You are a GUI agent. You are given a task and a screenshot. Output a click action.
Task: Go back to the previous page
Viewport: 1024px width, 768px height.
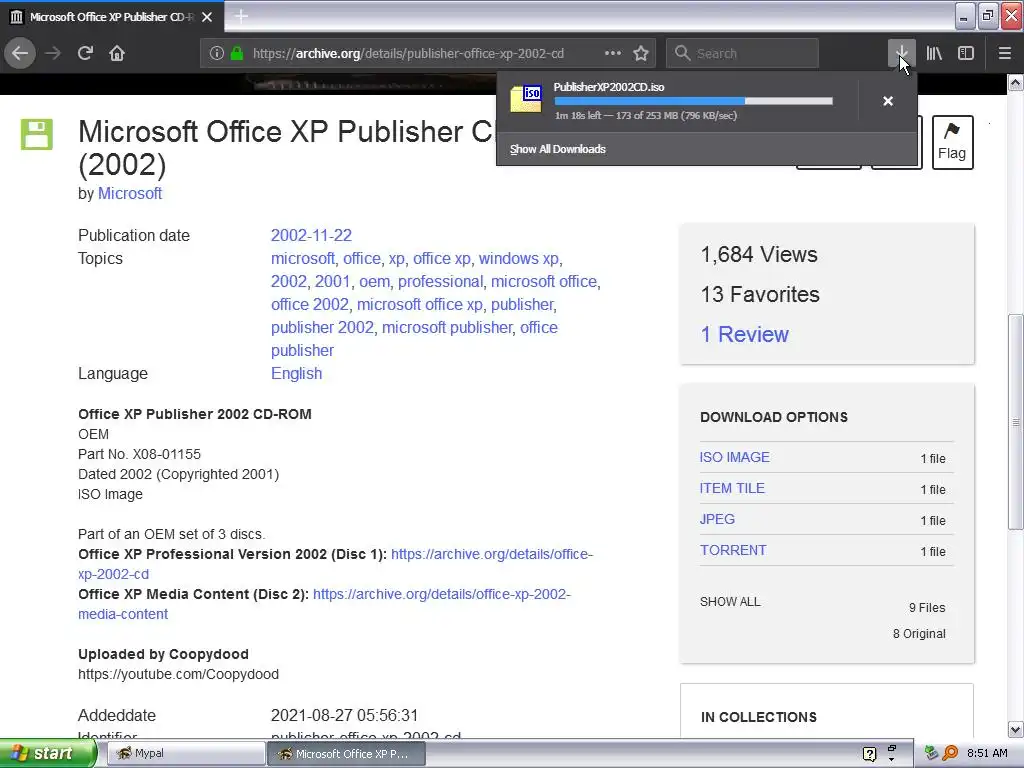tap(20, 54)
